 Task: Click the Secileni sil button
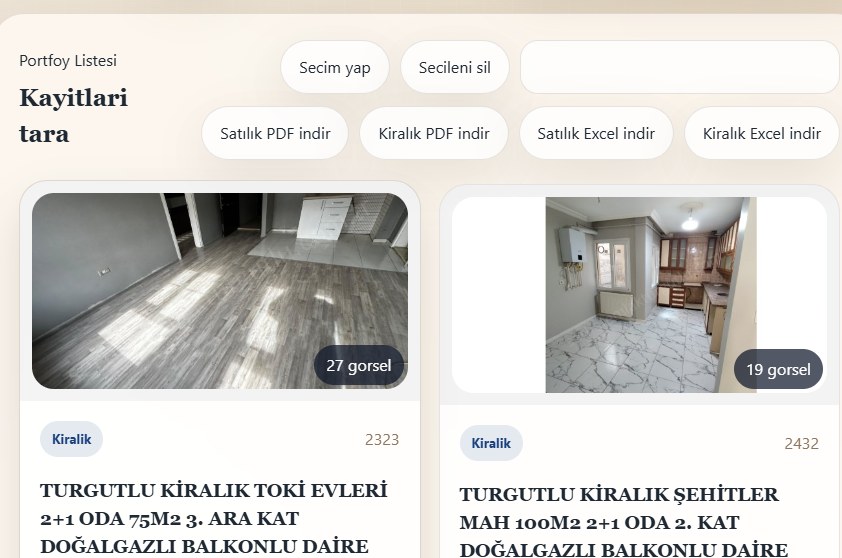[454, 68]
